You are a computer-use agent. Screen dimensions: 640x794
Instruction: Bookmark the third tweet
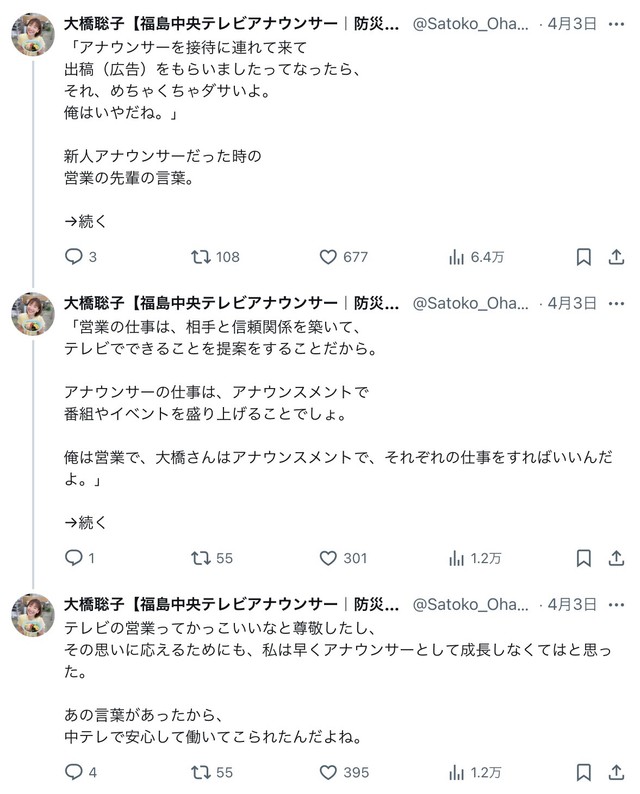[584, 772]
